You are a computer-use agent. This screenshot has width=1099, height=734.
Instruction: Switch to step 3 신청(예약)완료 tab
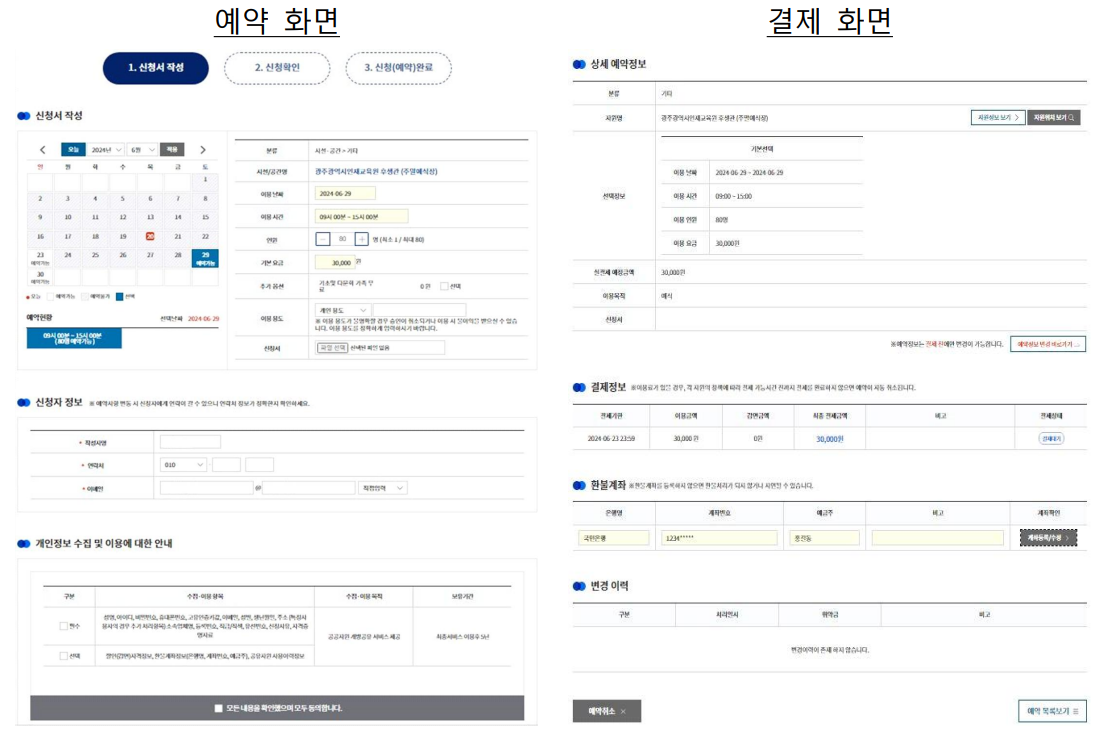pos(398,68)
